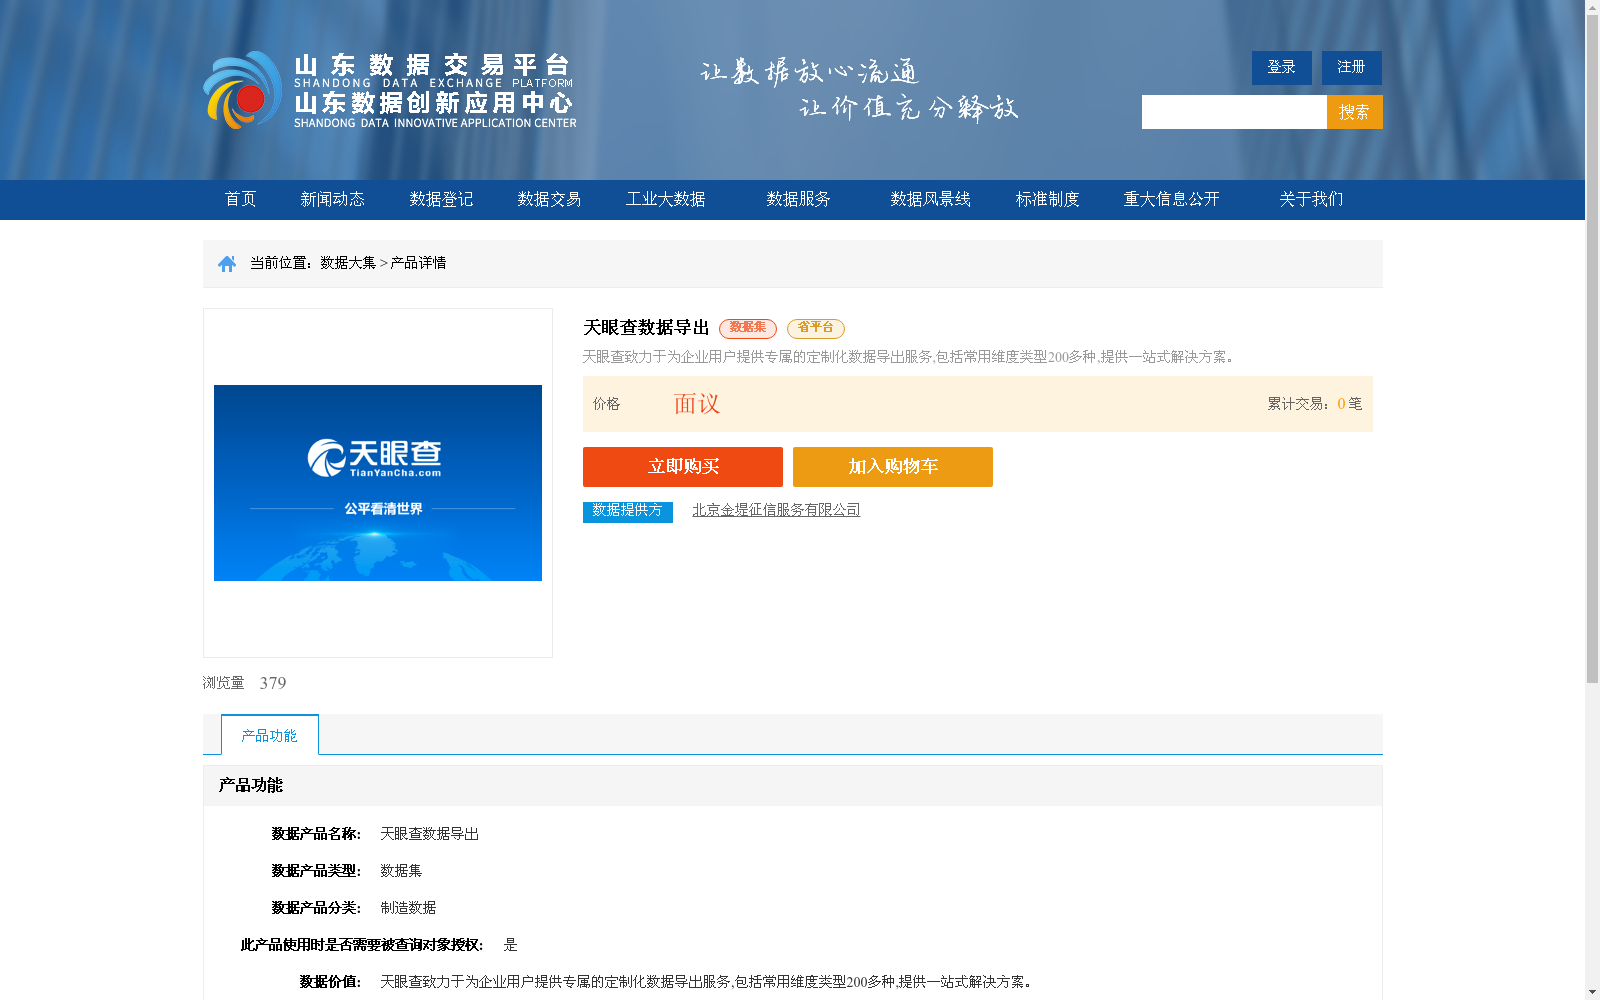Open the 首页 navigation menu item
1600x1000 pixels.
240,199
